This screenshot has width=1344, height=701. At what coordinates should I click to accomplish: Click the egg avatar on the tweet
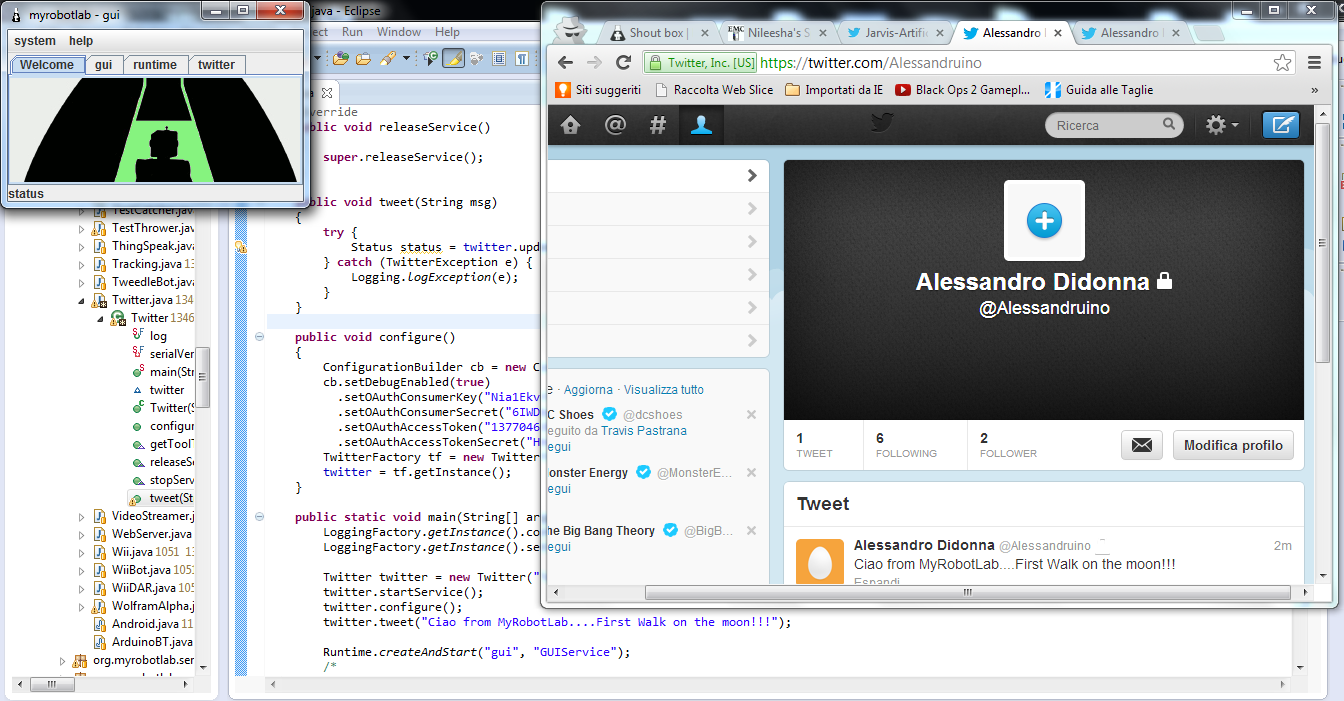820,562
